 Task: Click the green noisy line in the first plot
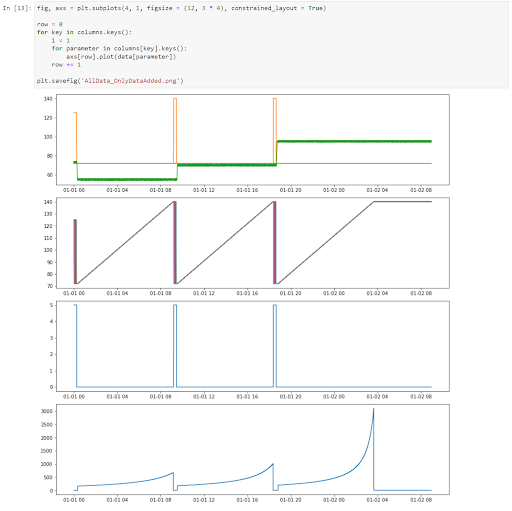(353, 141)
